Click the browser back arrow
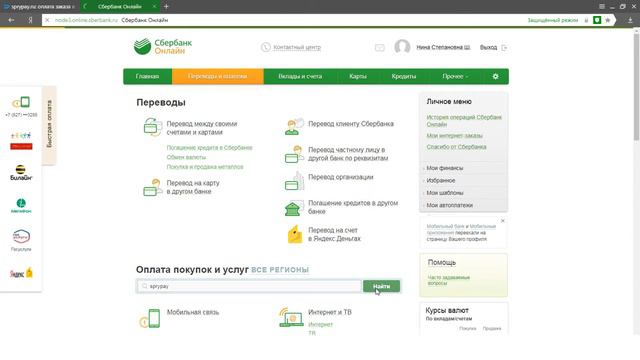Image resolution: width=640 pixels, height=360 pixels. pos(11,20)
